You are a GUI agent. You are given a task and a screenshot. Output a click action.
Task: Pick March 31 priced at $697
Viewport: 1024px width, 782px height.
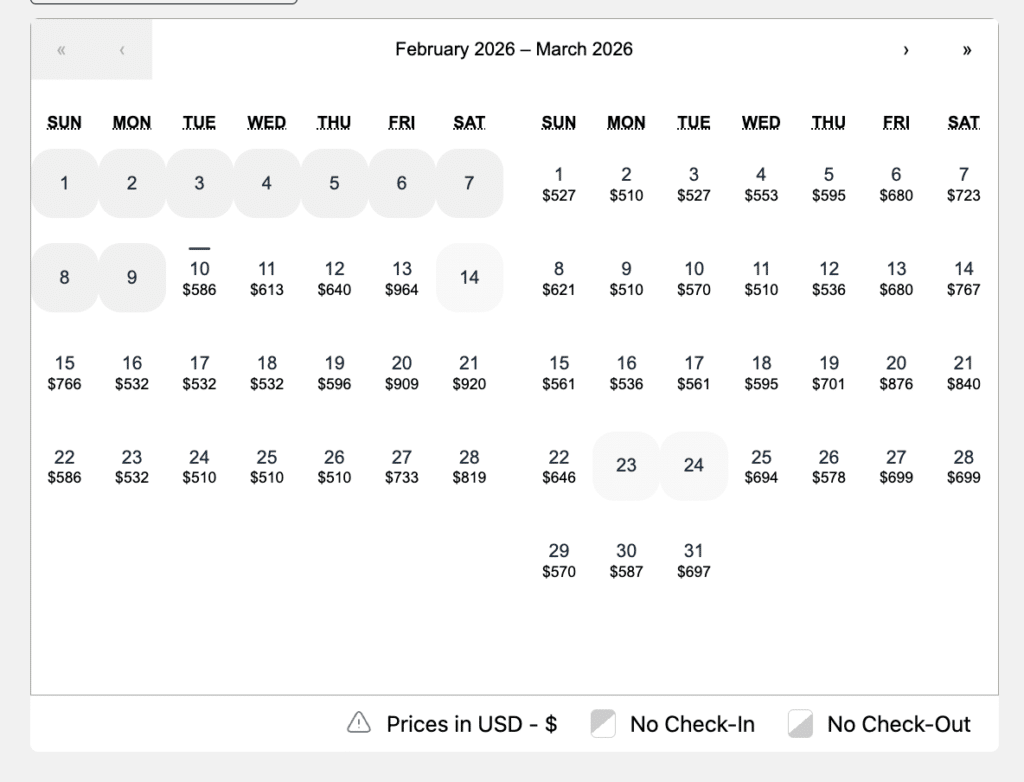(693, 560)
